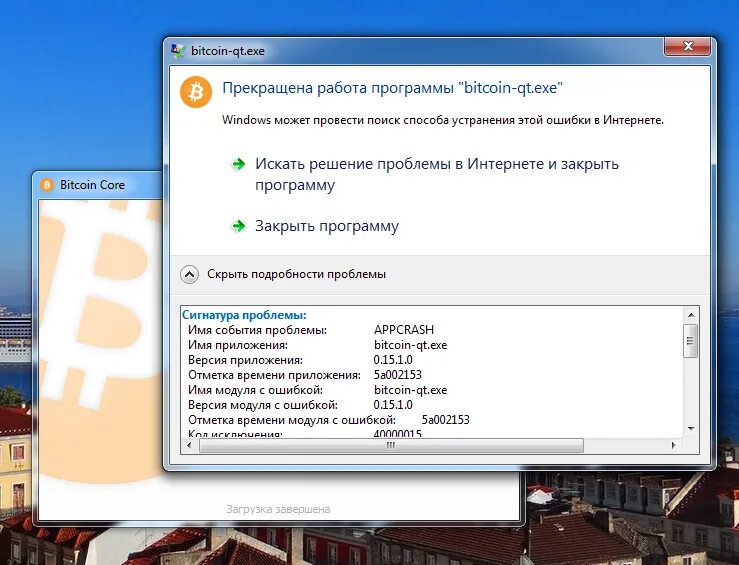Click 'Имя события проблемы:' label
The width and height of the screenshot is (739, 565).
(257, 330)
